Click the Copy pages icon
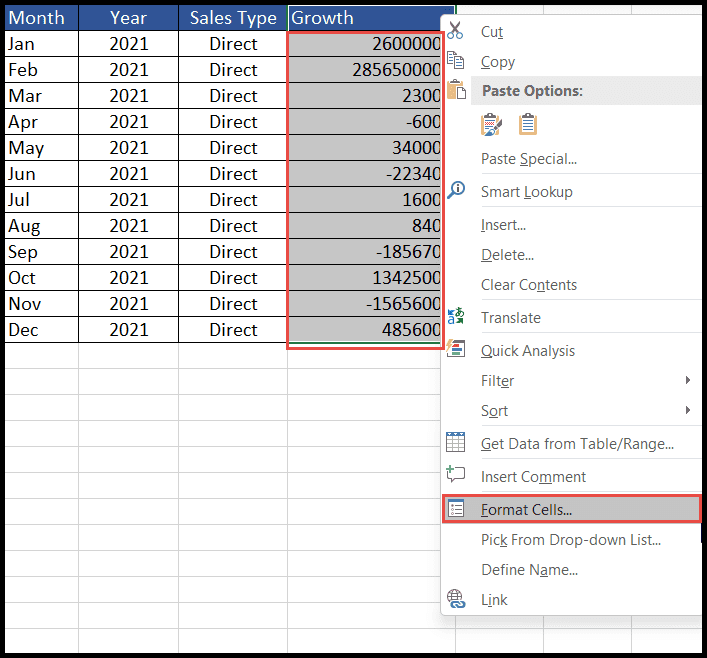The width and height of the screenshot is (707, 658). pyautogui.click(x=455, y=60)
